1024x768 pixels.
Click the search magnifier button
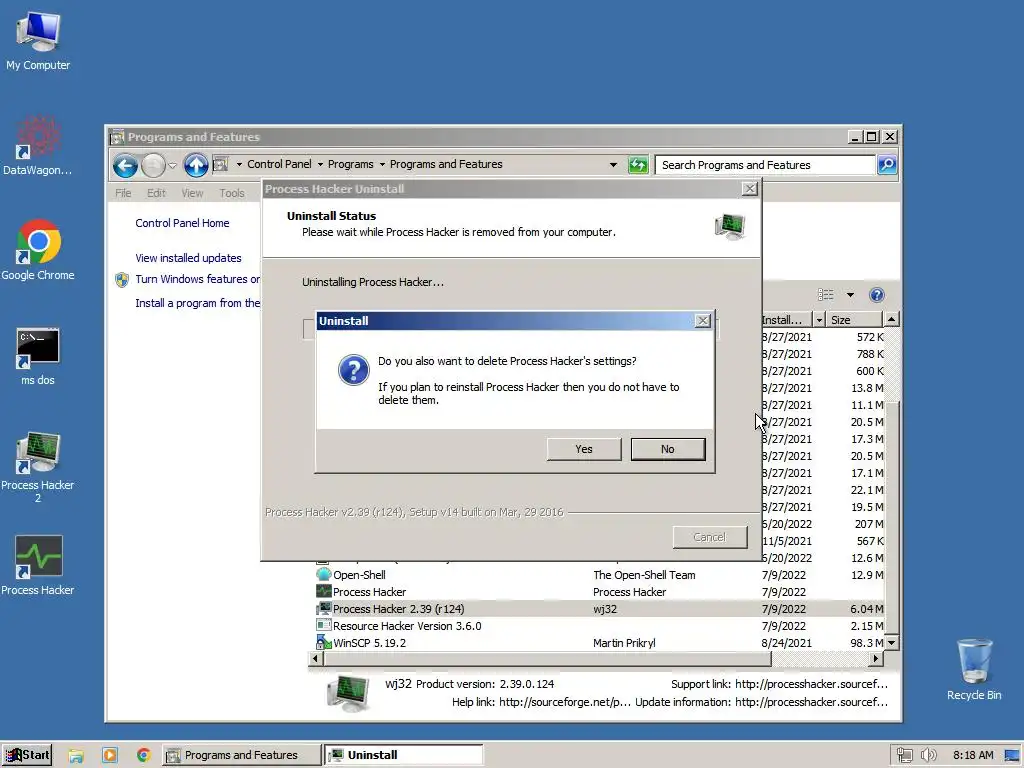click(887, 165)
